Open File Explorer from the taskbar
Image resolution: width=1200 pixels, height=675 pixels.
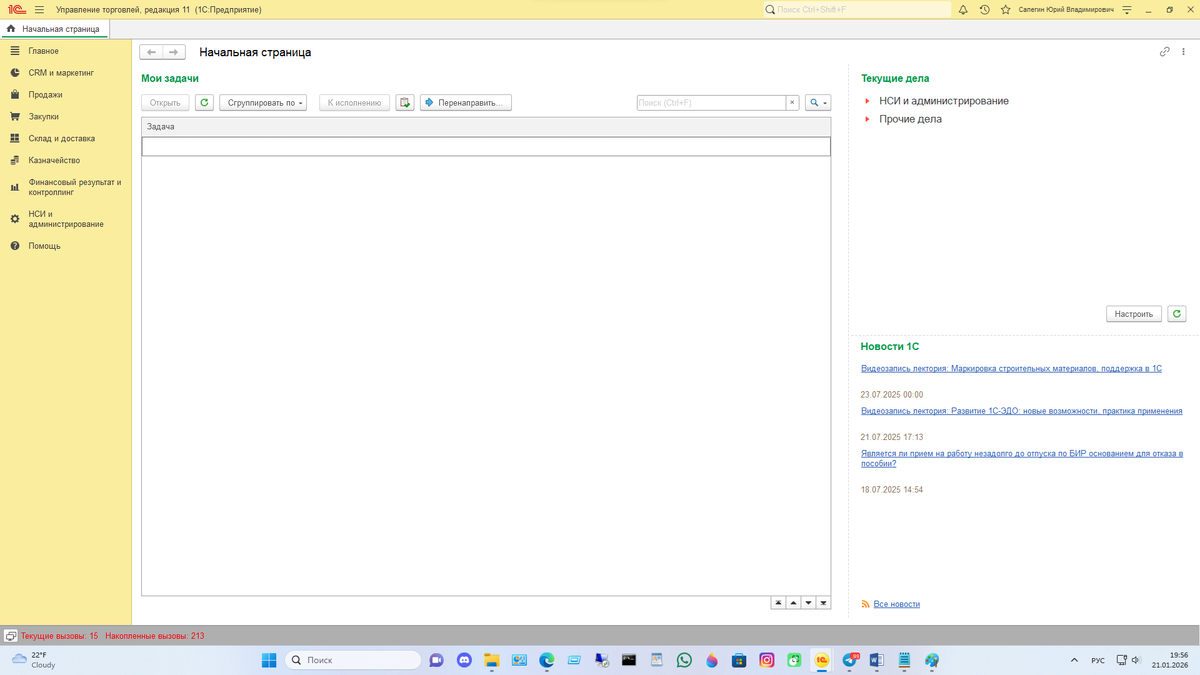(x=492, y=660)
